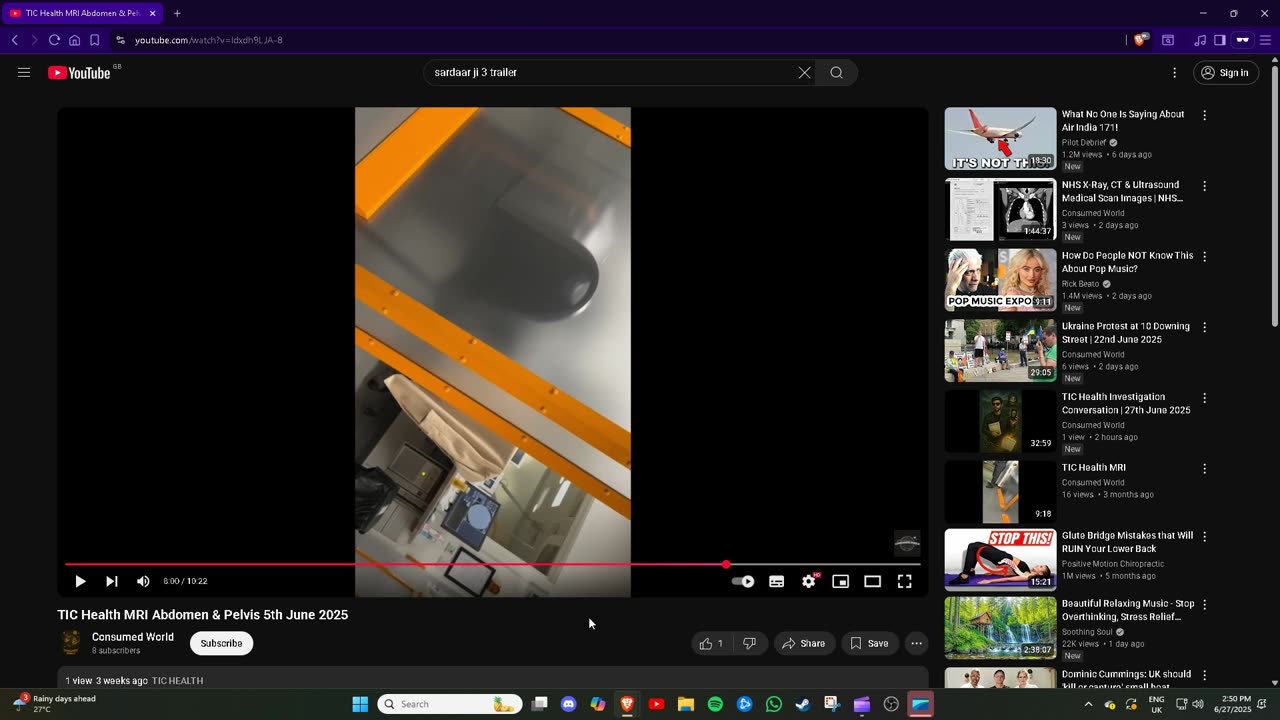Screen dimensions: 1280x720
Task: Open the YouTube guide hamburger menu
Action: pos(24,72)
